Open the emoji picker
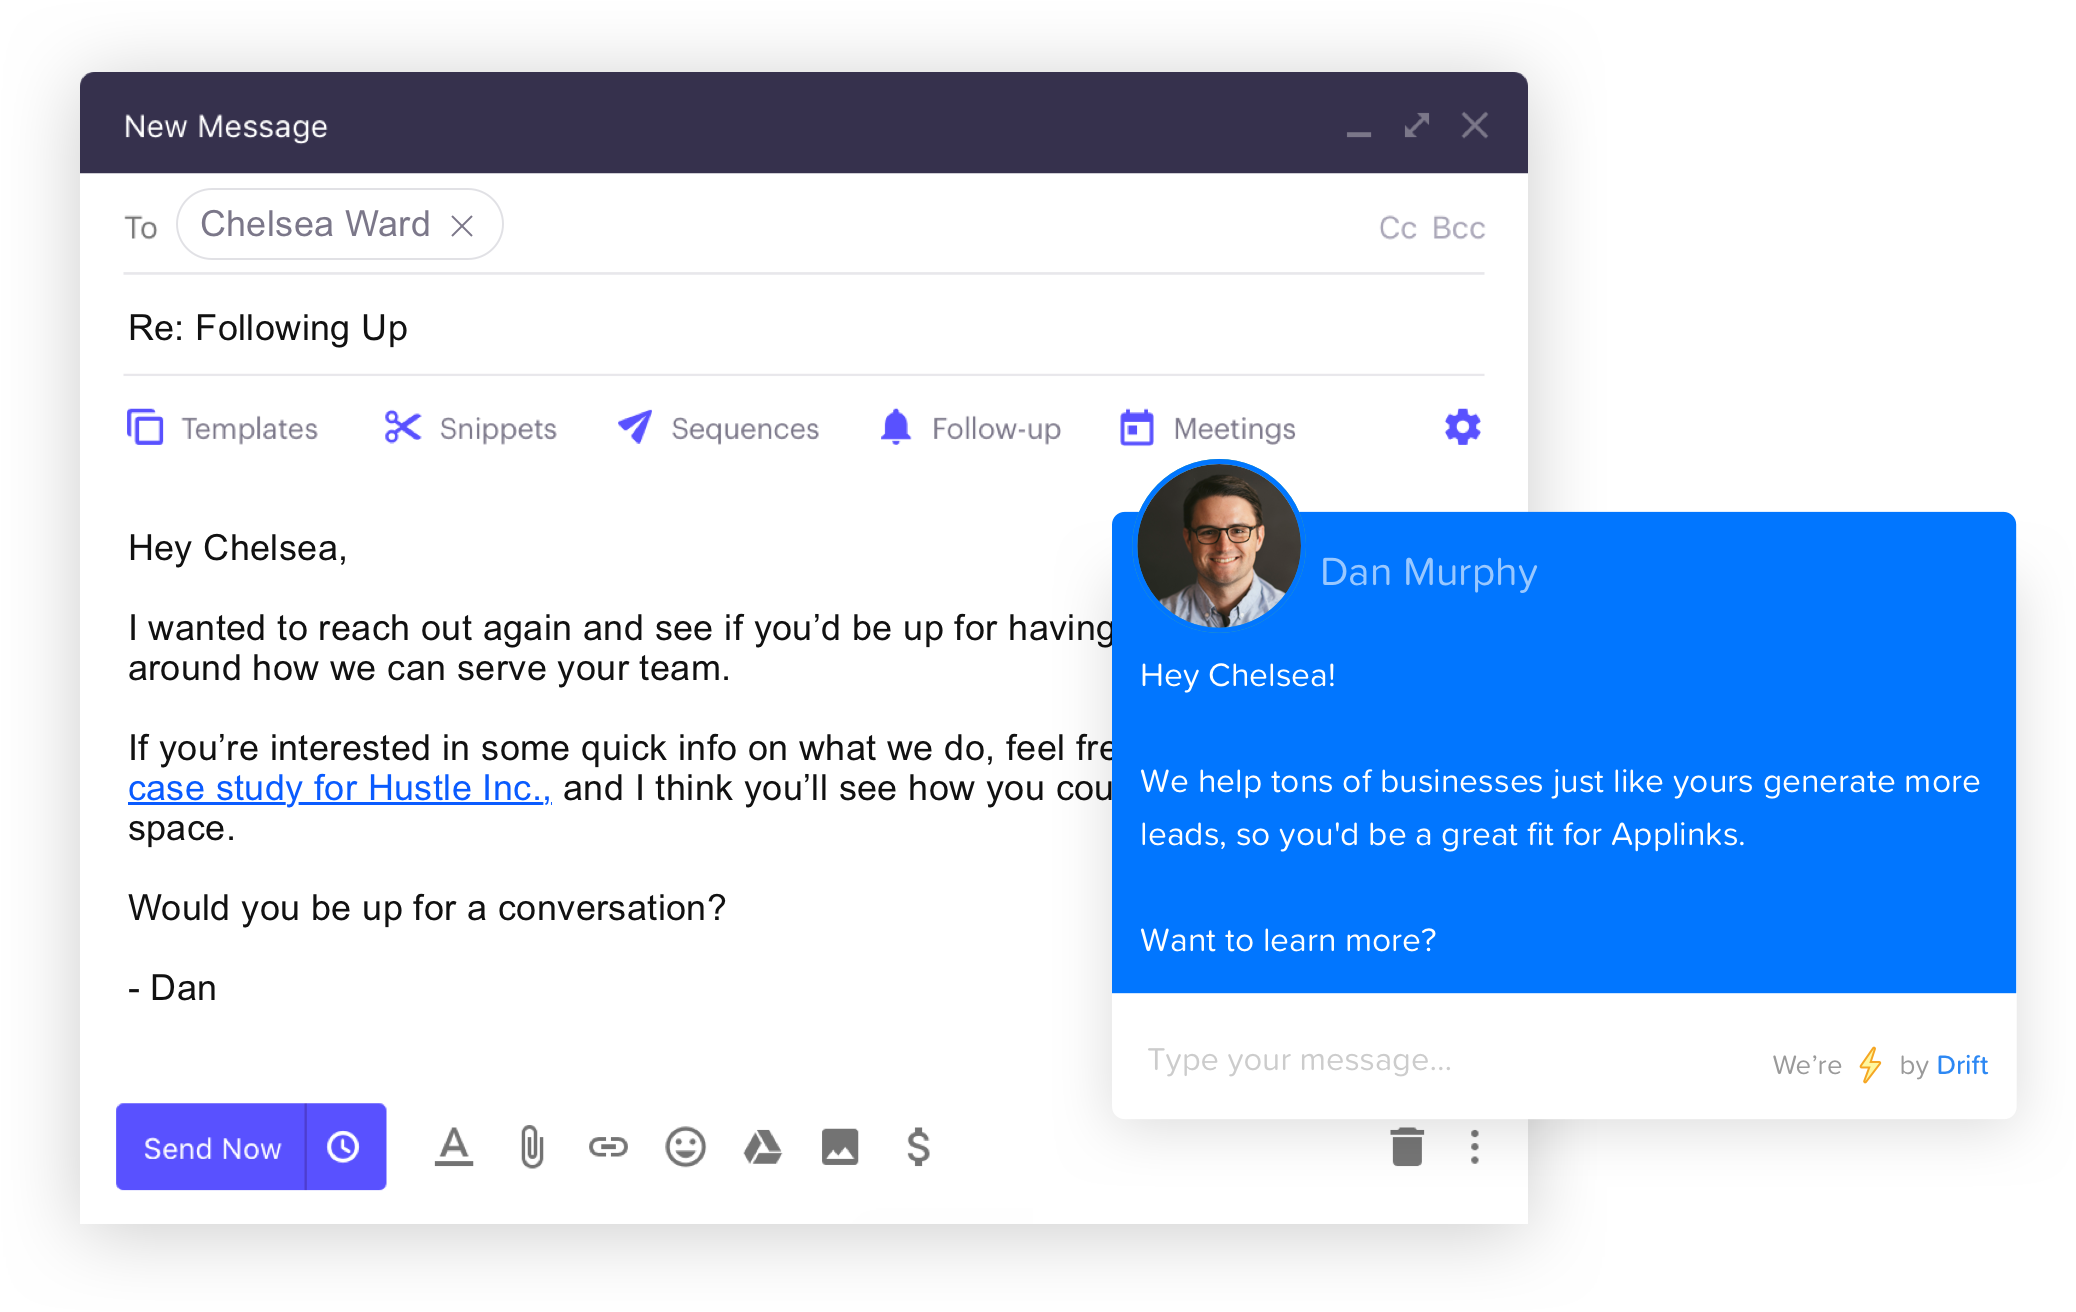 (x=685, y=1147)
